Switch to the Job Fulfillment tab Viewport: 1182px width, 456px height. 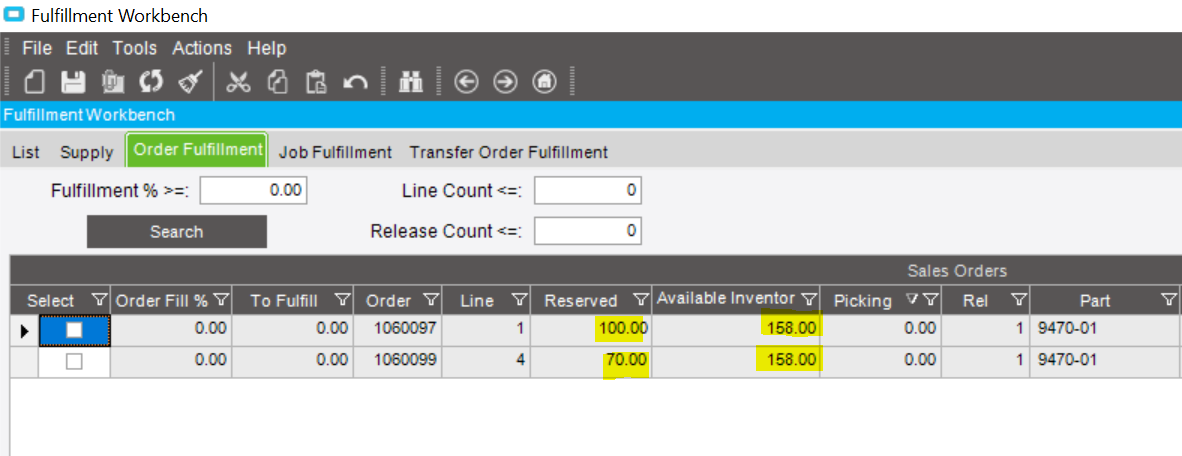(x=335, y=152)
